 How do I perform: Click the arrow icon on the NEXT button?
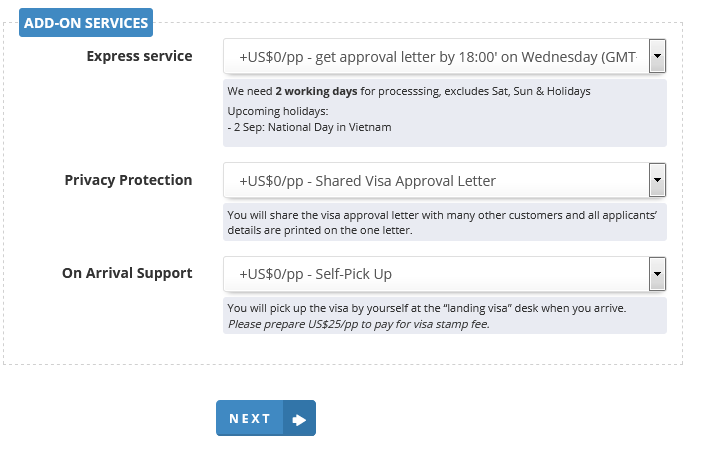pyautogui.click(x=299, y=419)
